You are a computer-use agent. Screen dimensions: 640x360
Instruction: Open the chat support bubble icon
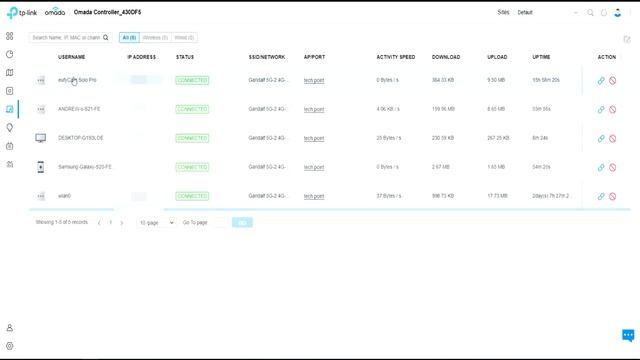coord(628,335)
